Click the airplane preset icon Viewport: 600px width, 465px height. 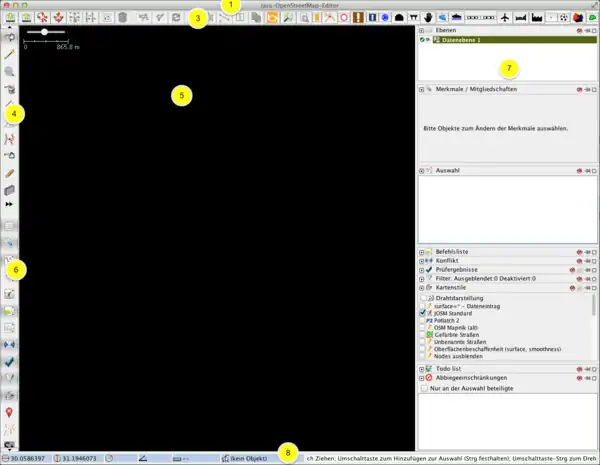coord(505,18)
